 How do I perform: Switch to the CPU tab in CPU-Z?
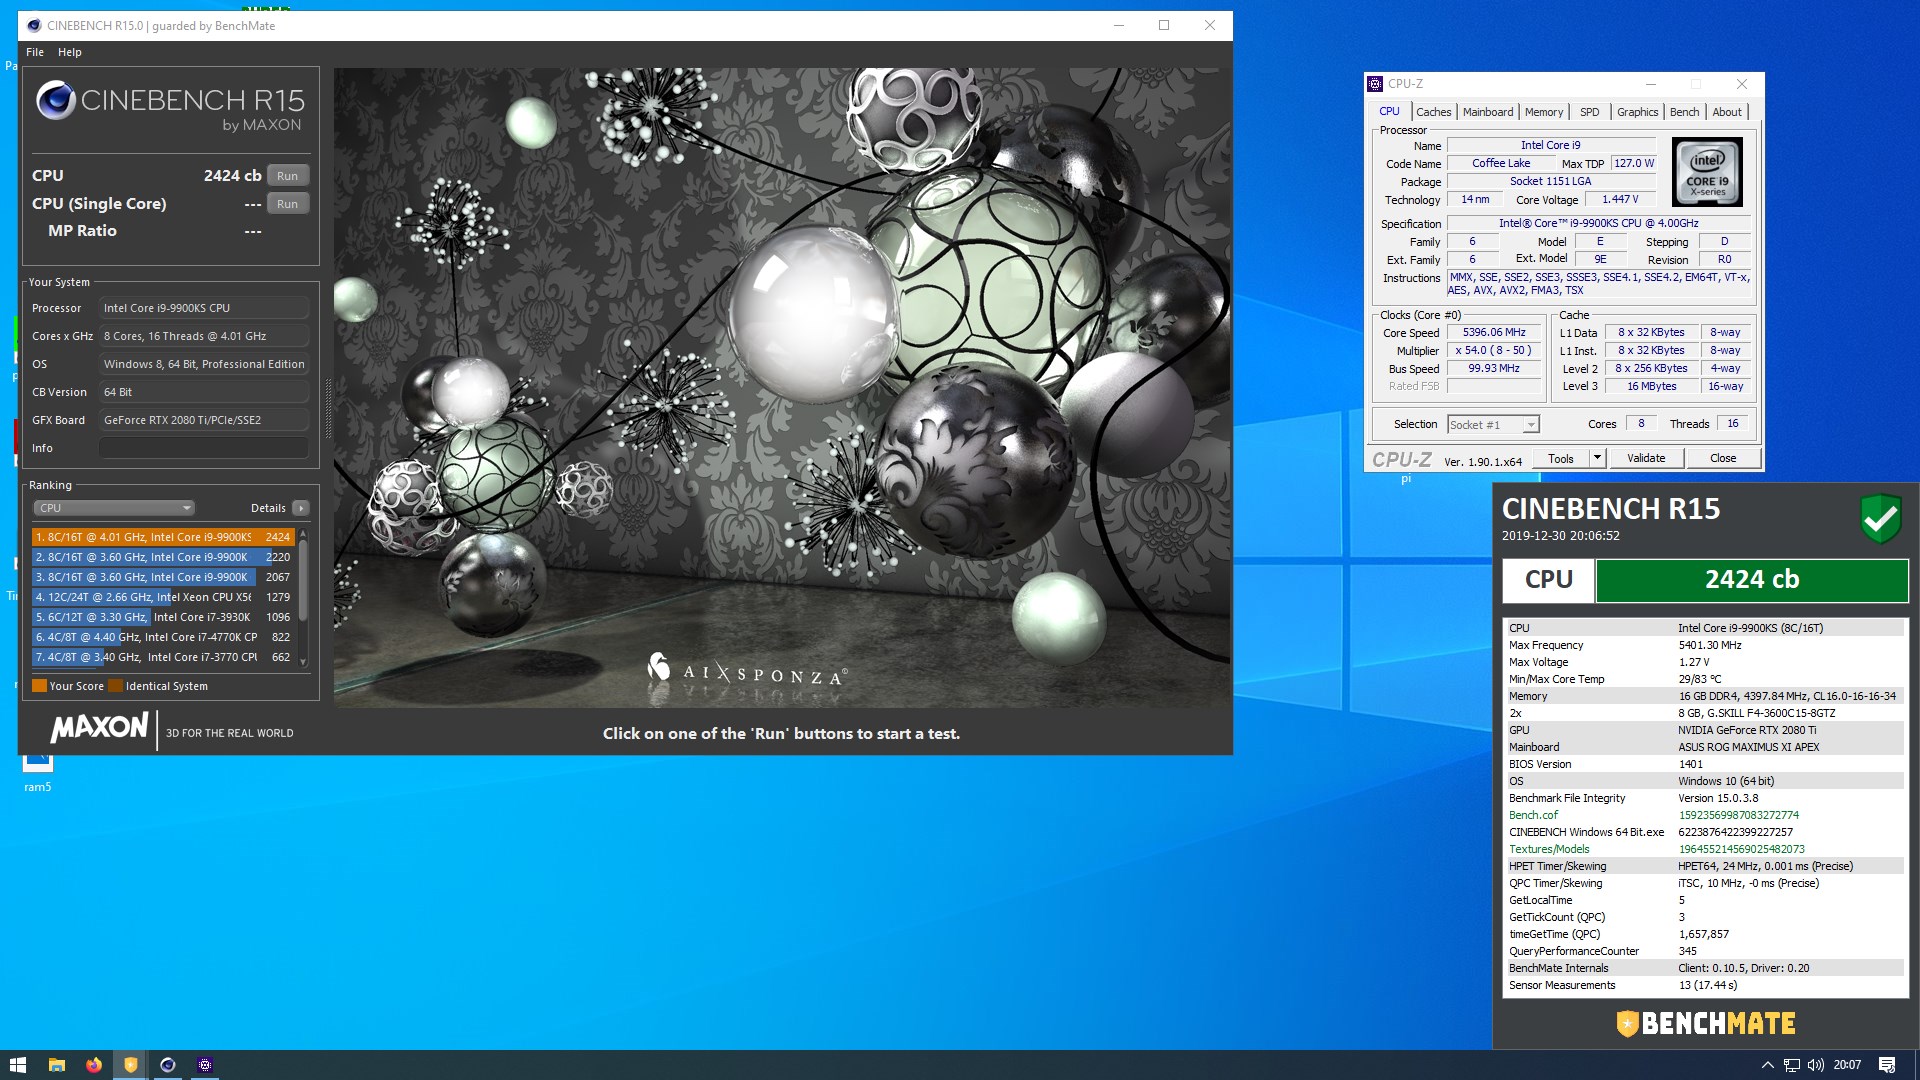[1389, 112]
